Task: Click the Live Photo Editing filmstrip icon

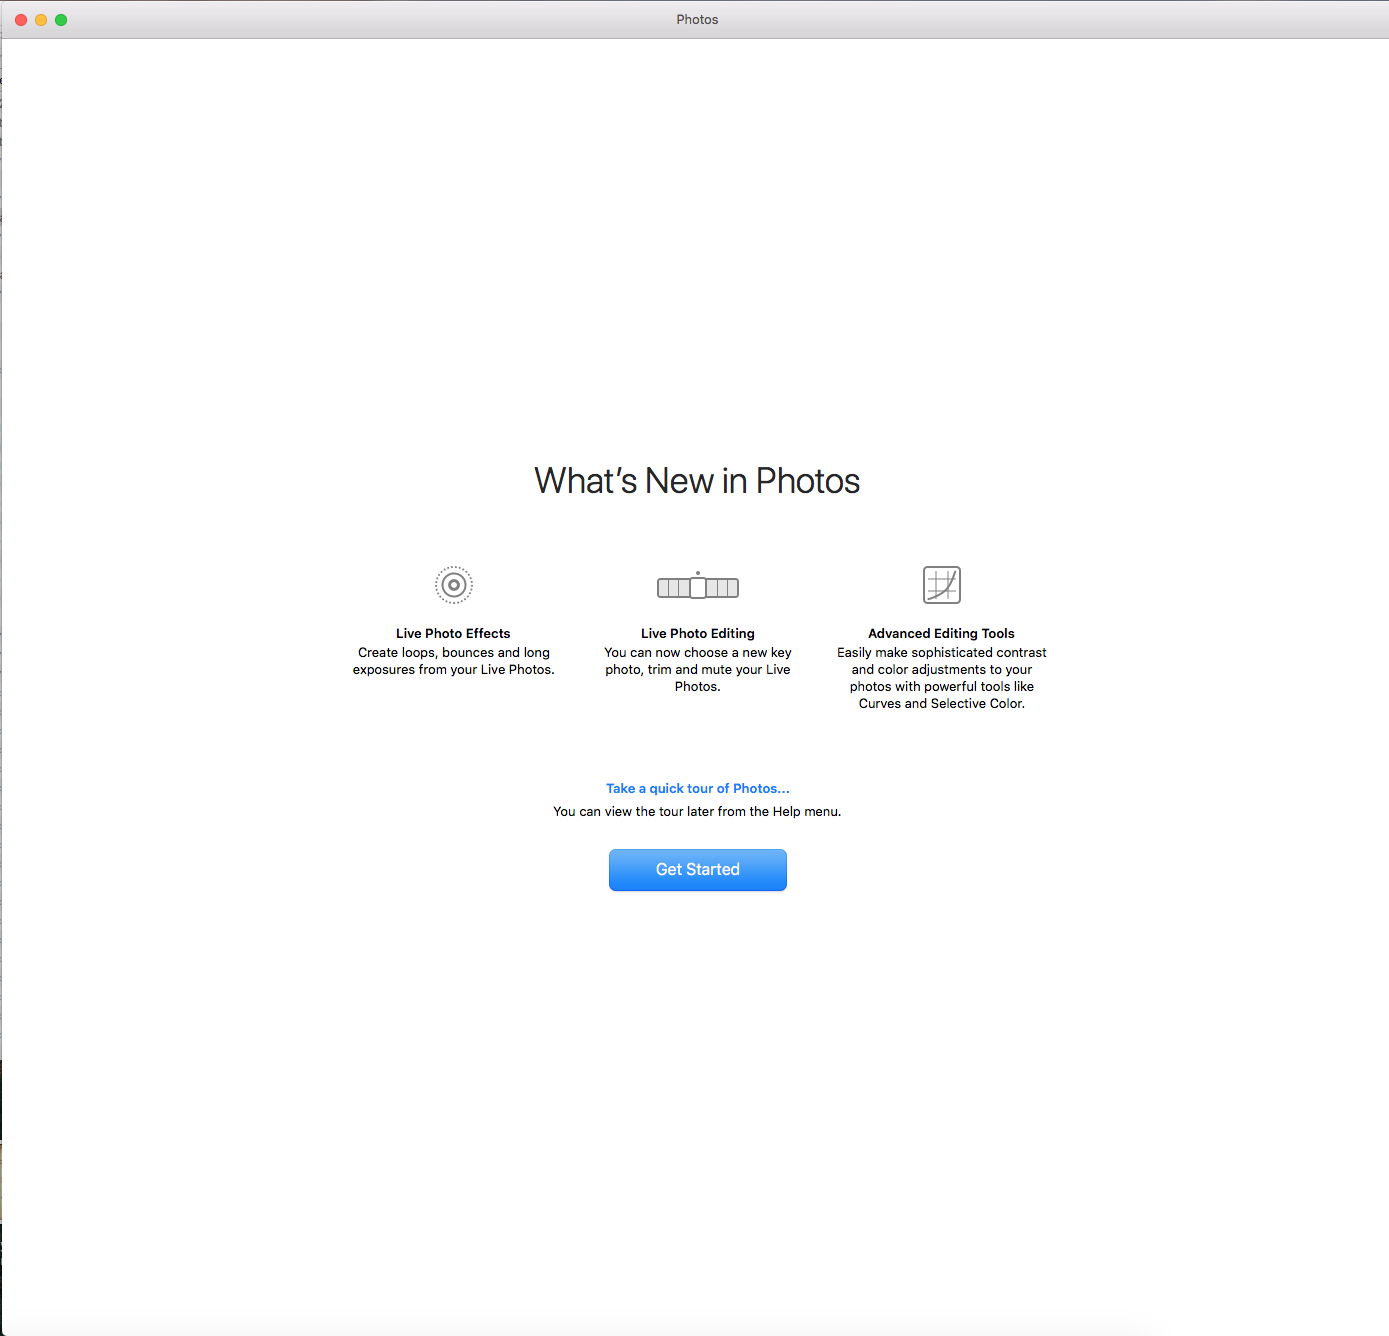Action: point(698,586)
